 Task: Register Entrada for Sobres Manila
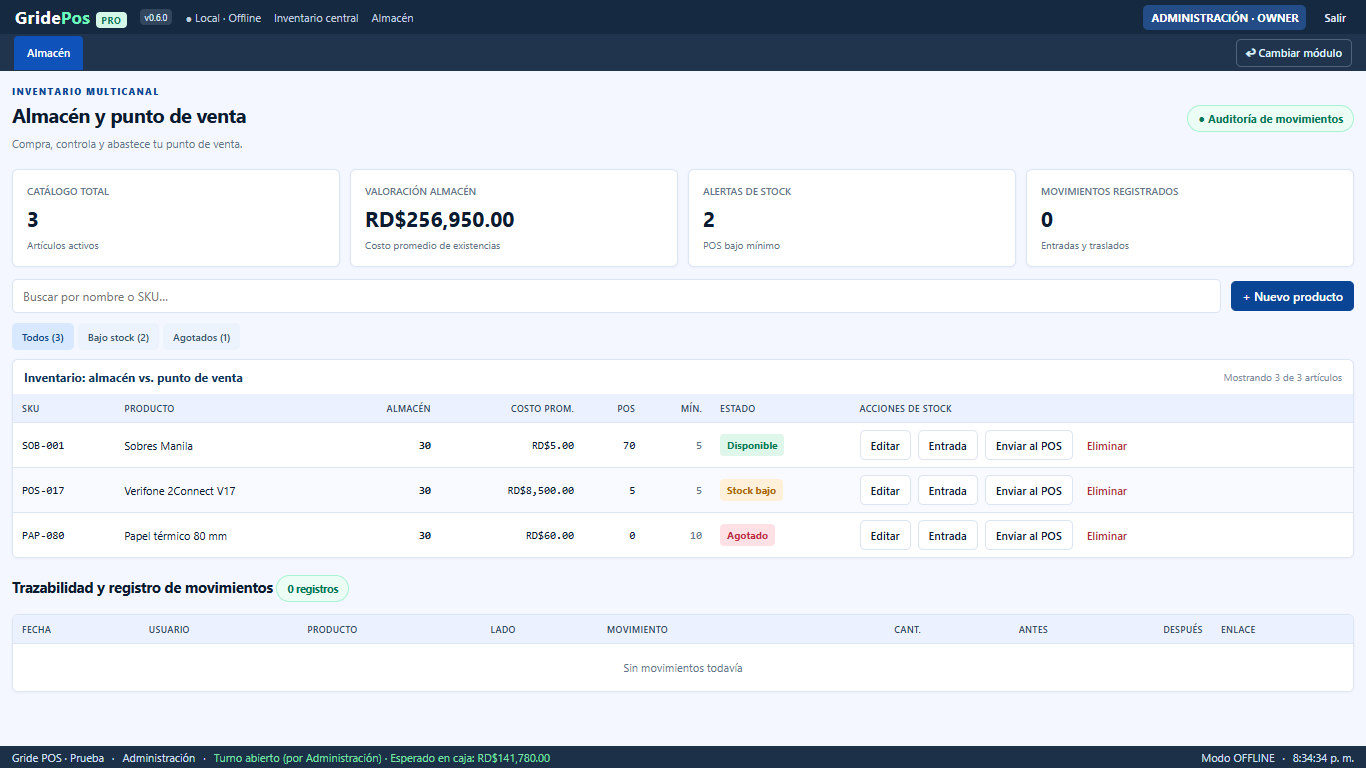click(x=947, y=446)
